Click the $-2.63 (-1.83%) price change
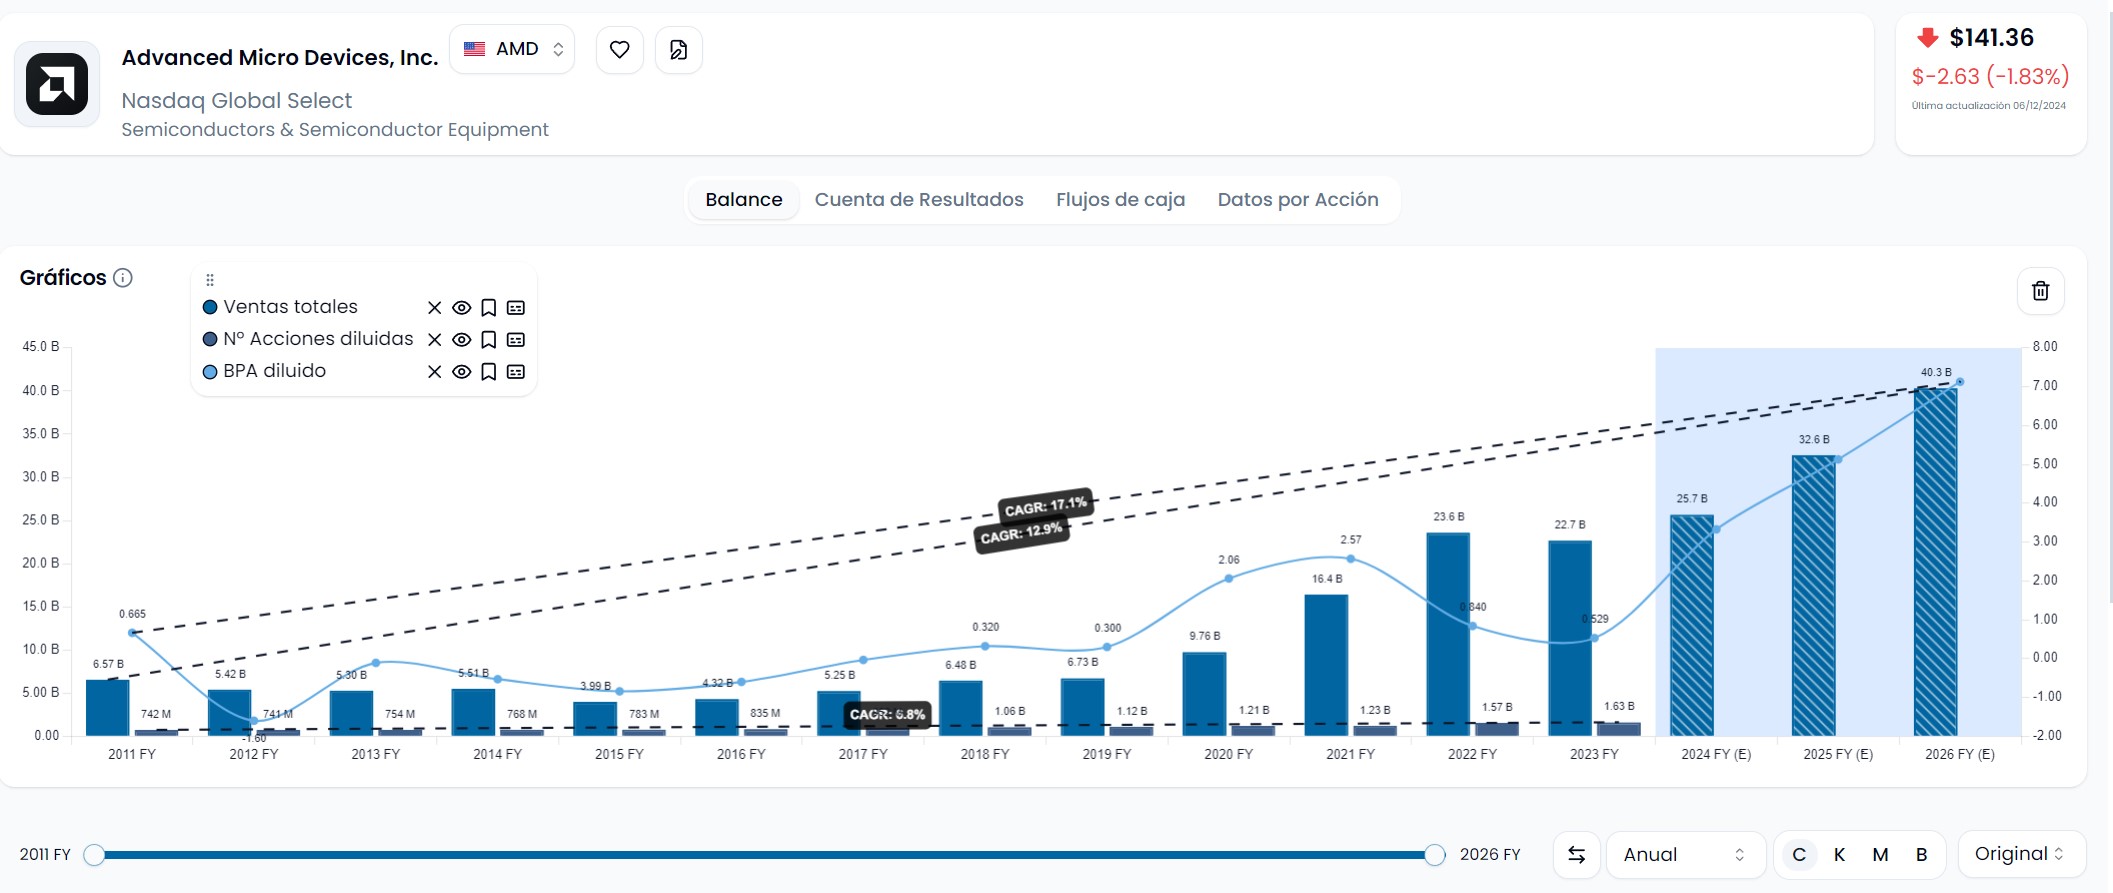This screenshot has height=893, width=2113. point(1991,76)
